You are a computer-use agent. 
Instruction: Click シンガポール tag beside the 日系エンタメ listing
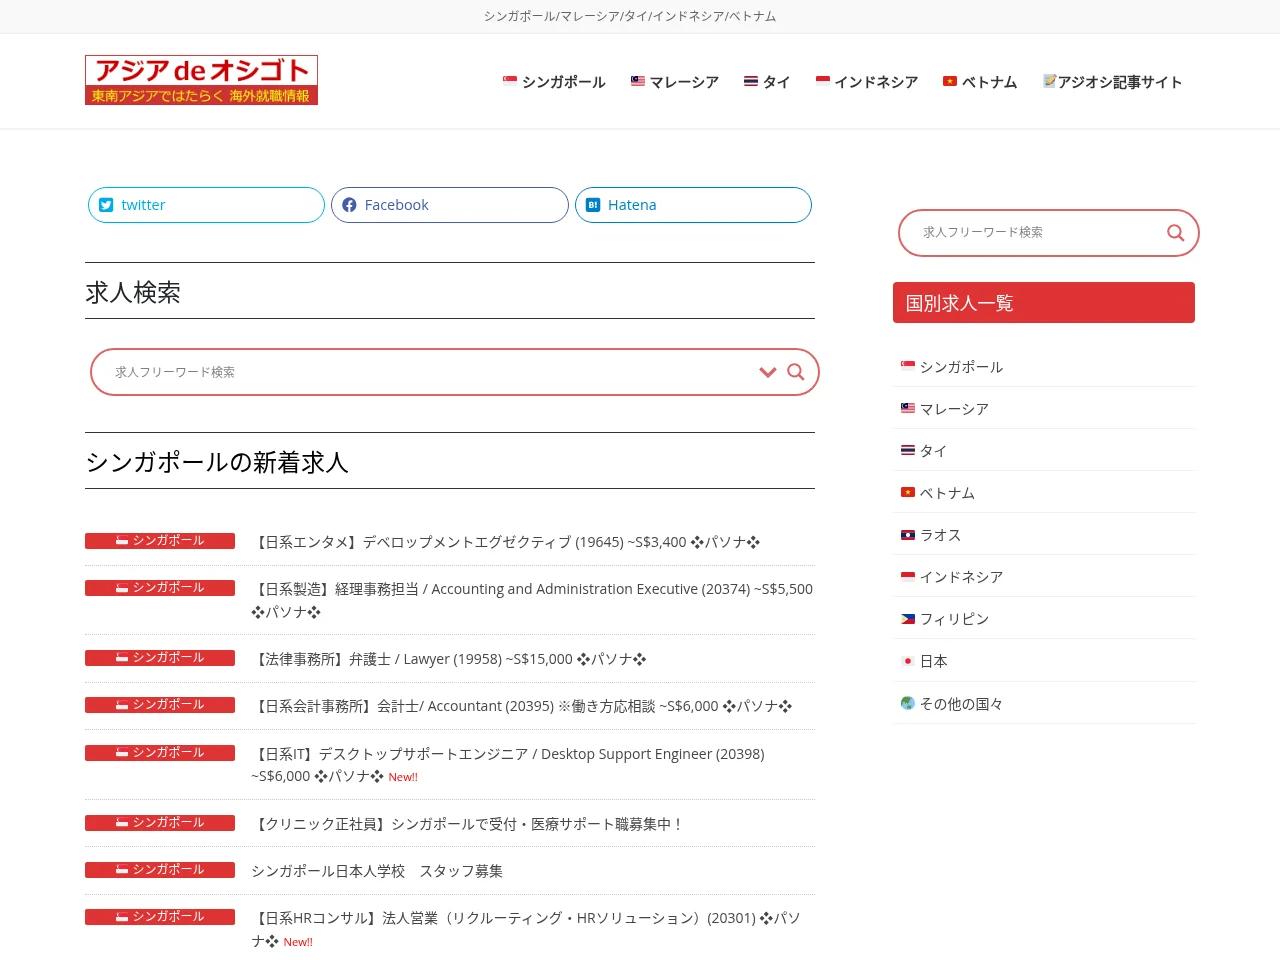tap(160, 541)
